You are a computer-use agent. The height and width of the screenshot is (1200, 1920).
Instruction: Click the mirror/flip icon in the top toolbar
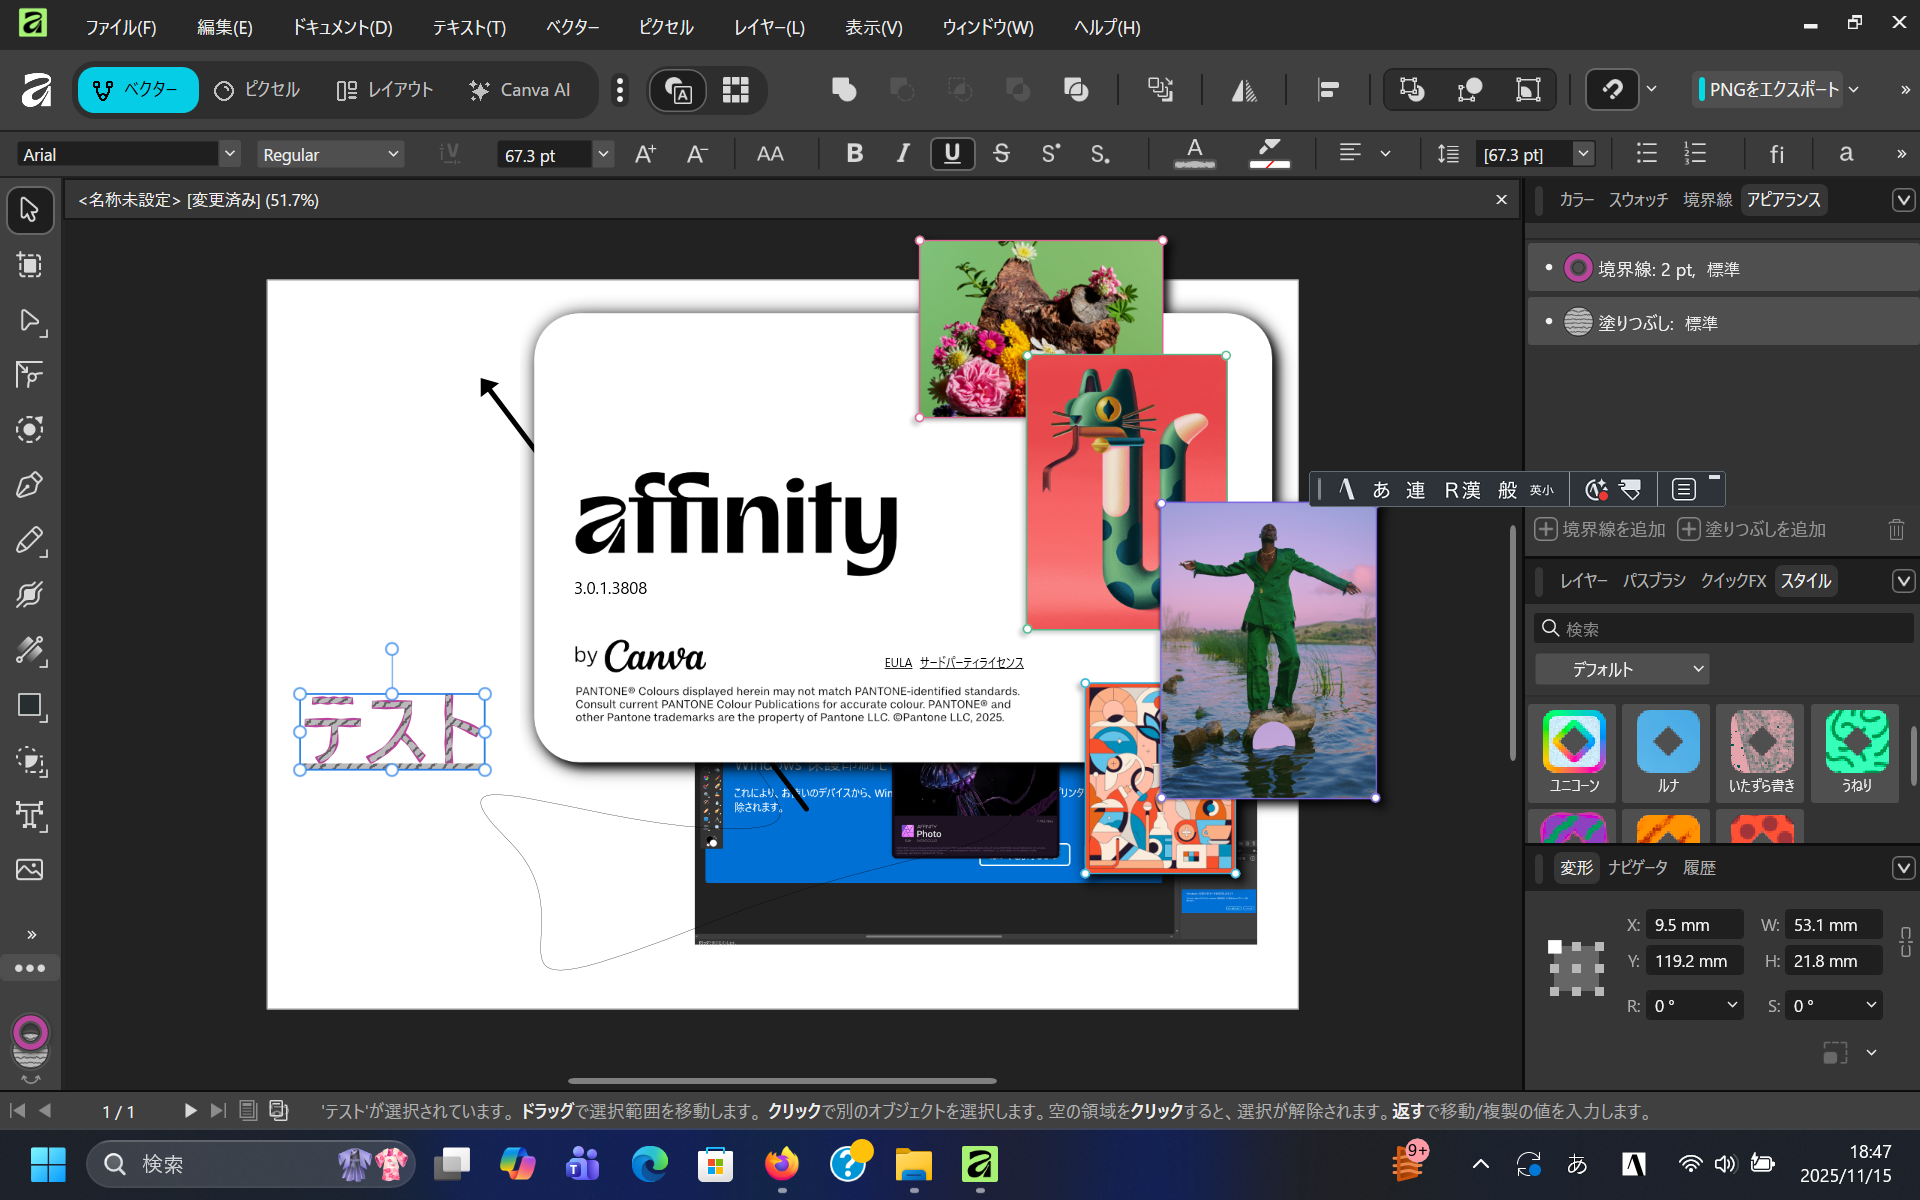click(x=1242, y=90)
